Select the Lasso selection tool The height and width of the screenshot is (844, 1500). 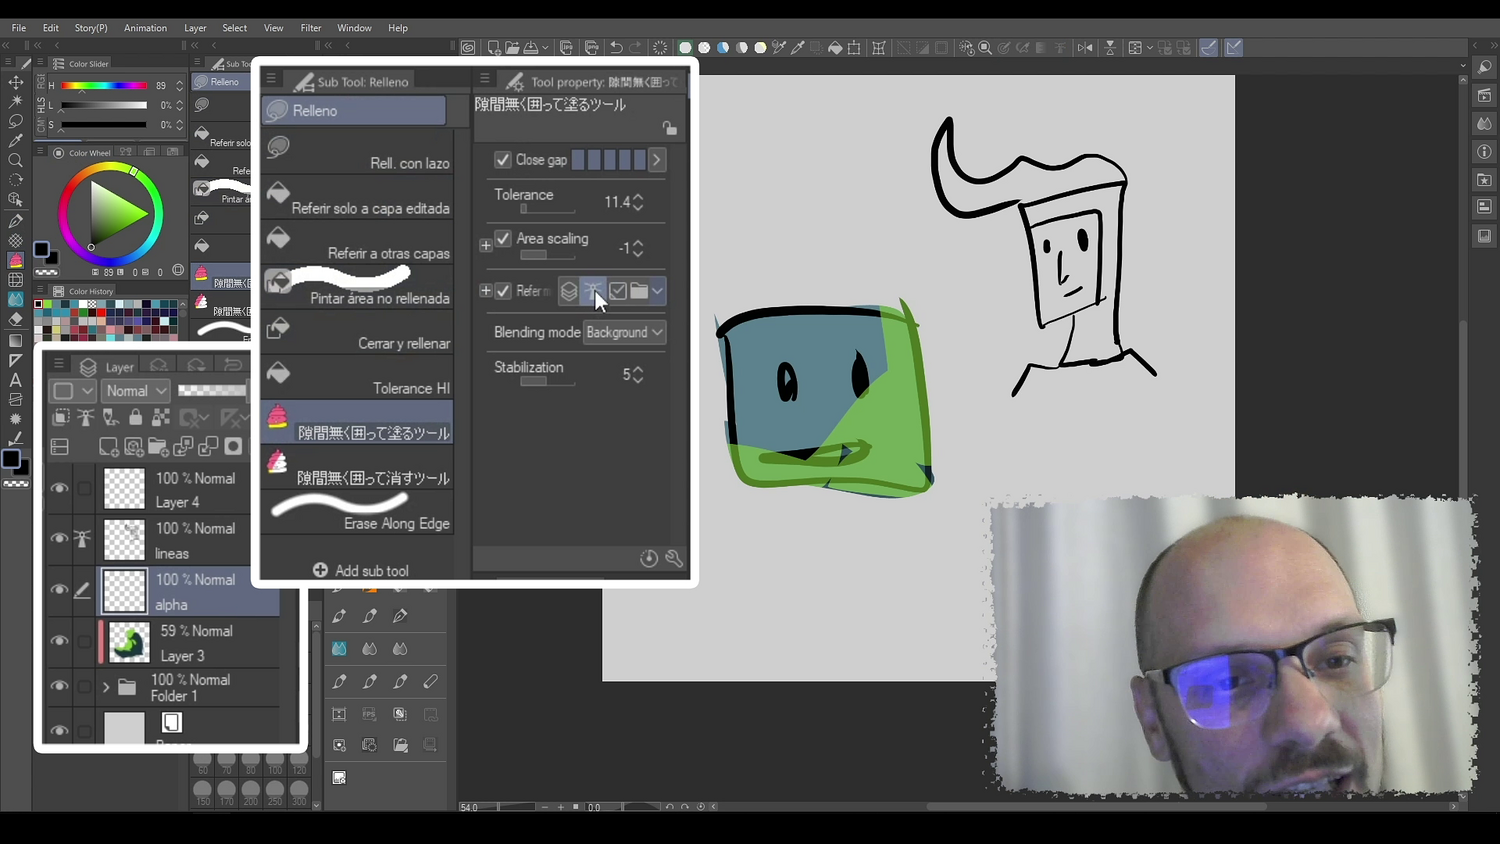pyautogui.click(x=15, y=121)
